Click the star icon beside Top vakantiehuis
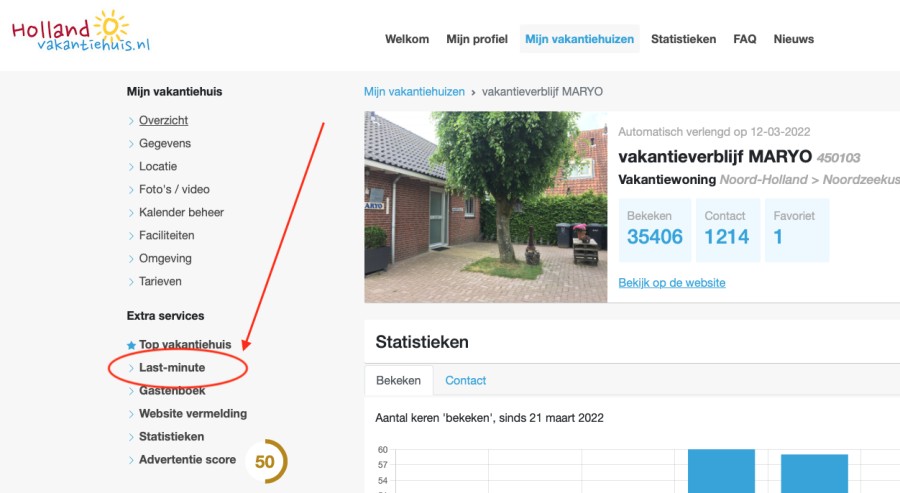This screenshot has height=493, width=900. [x=131, y=345]
